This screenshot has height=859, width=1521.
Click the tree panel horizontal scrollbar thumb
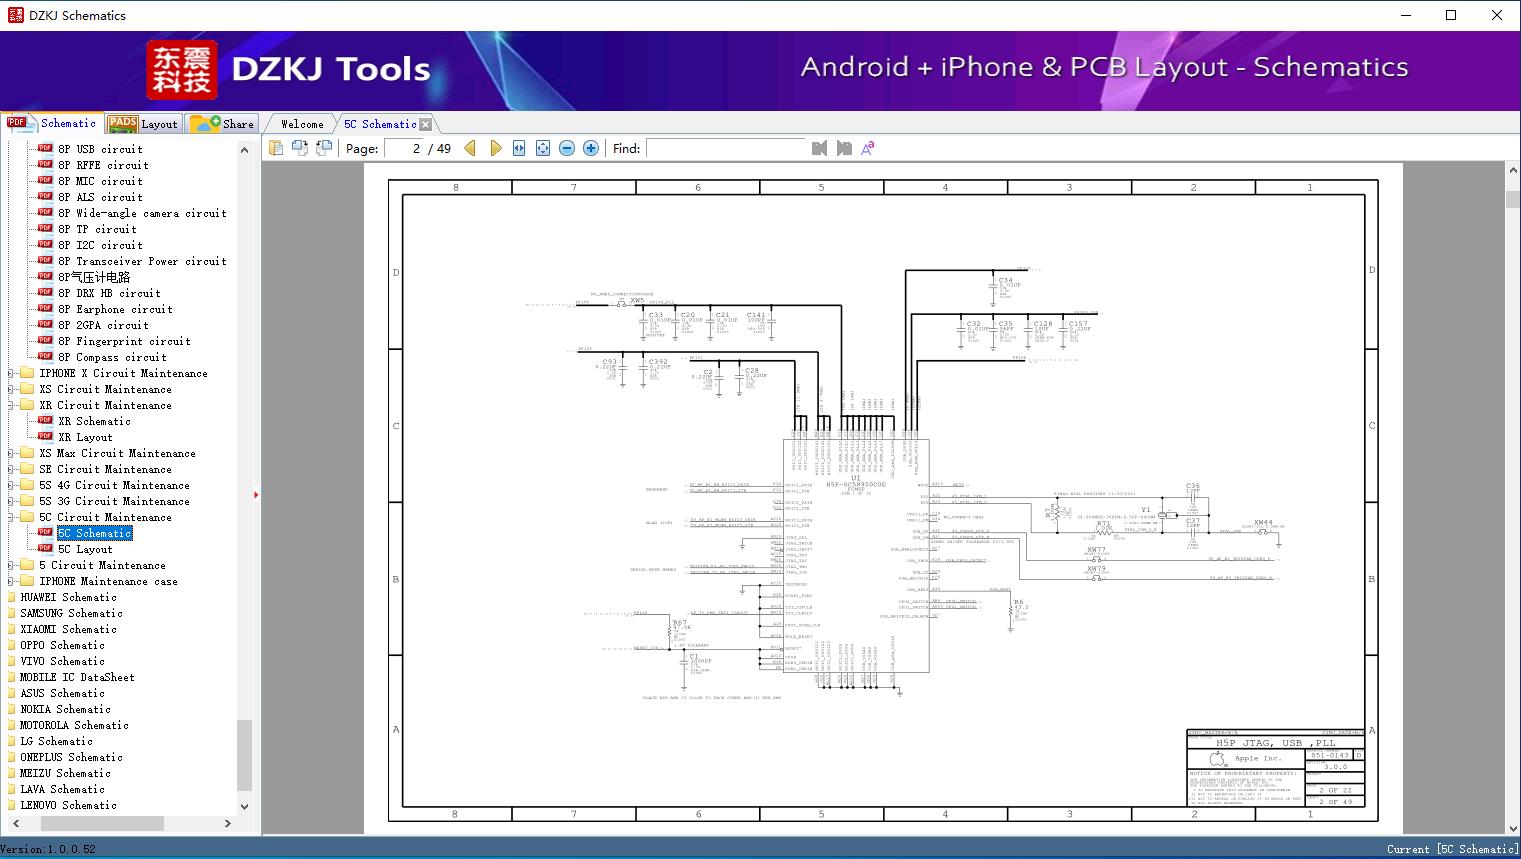(101, 823)
